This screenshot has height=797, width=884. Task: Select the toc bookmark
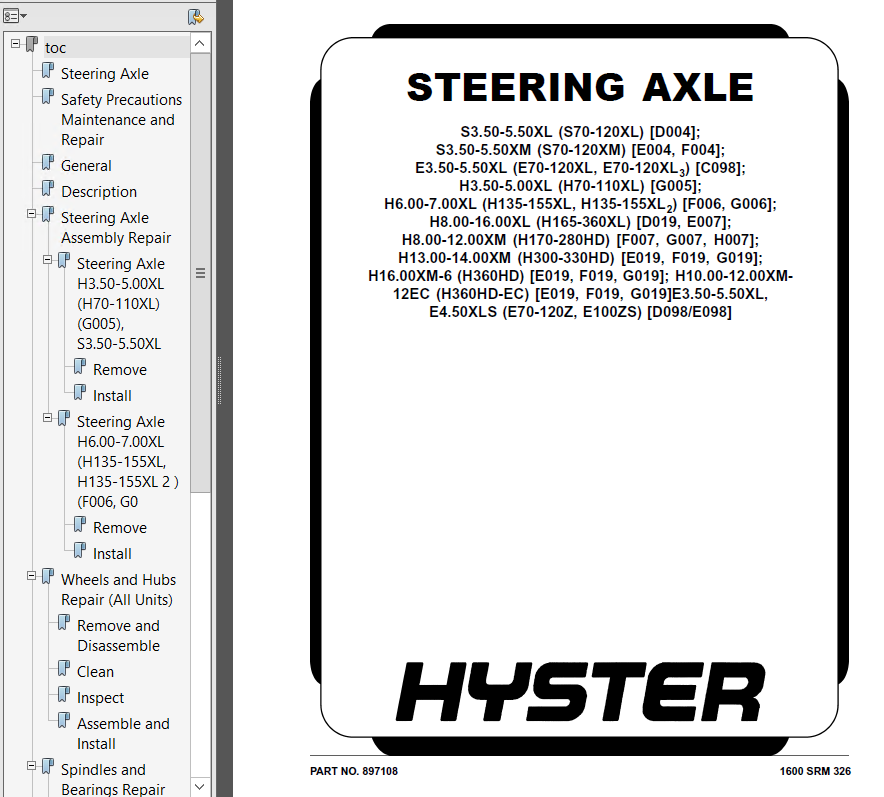click(55, 48)
